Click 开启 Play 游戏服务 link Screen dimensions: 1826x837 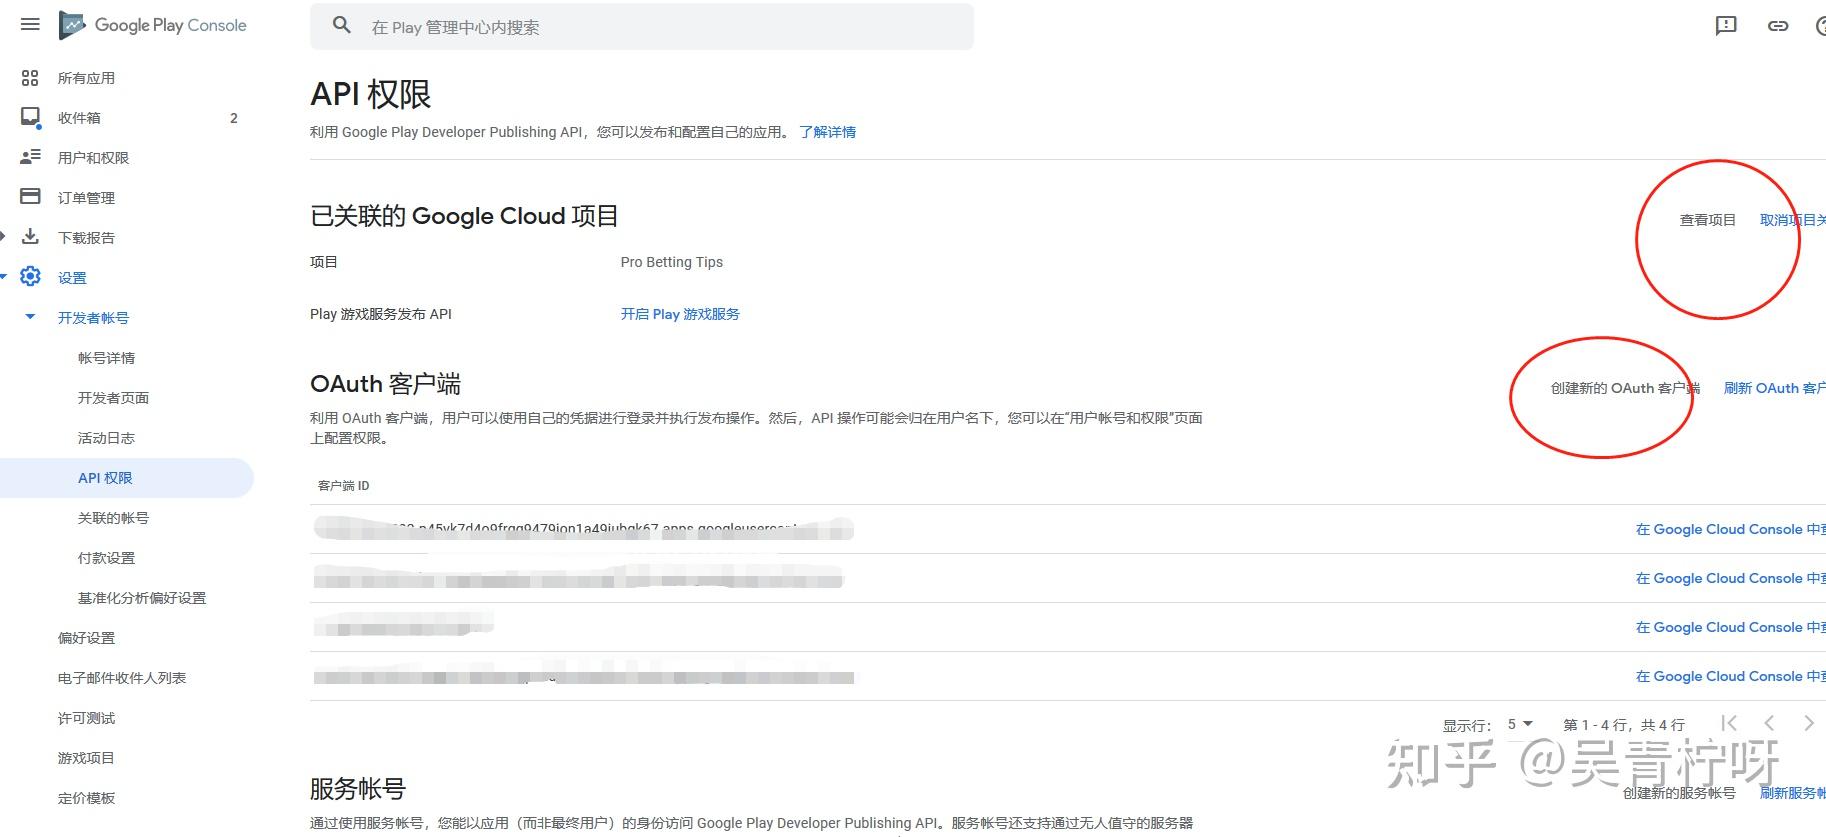pyautogui.click(x=680, y=314)
